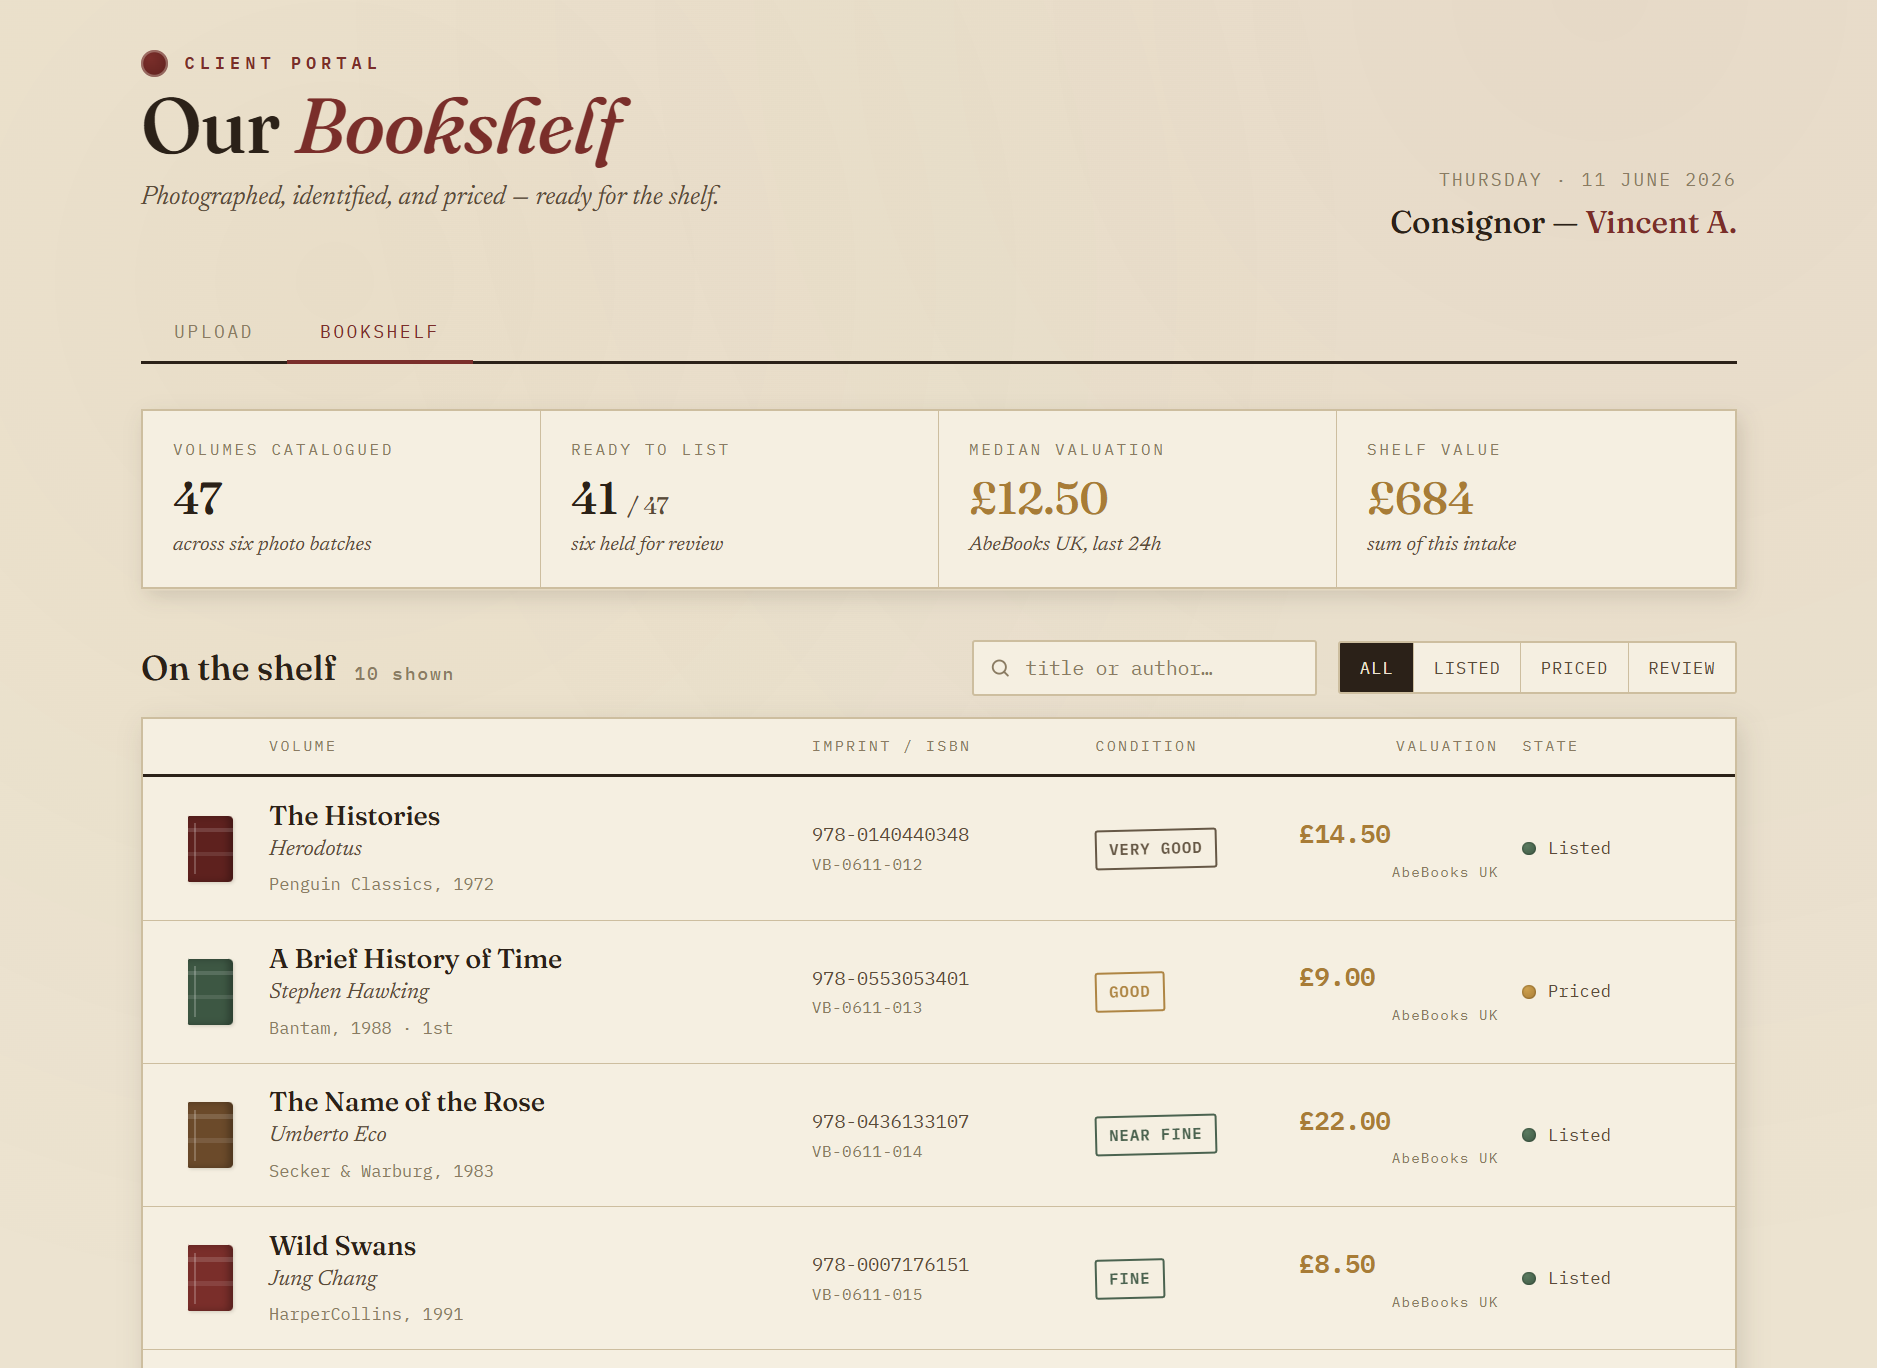Filter shelf by Listed
Image resolution: width=1877 pixels, height=1368 pixels.
(1467, 668)
